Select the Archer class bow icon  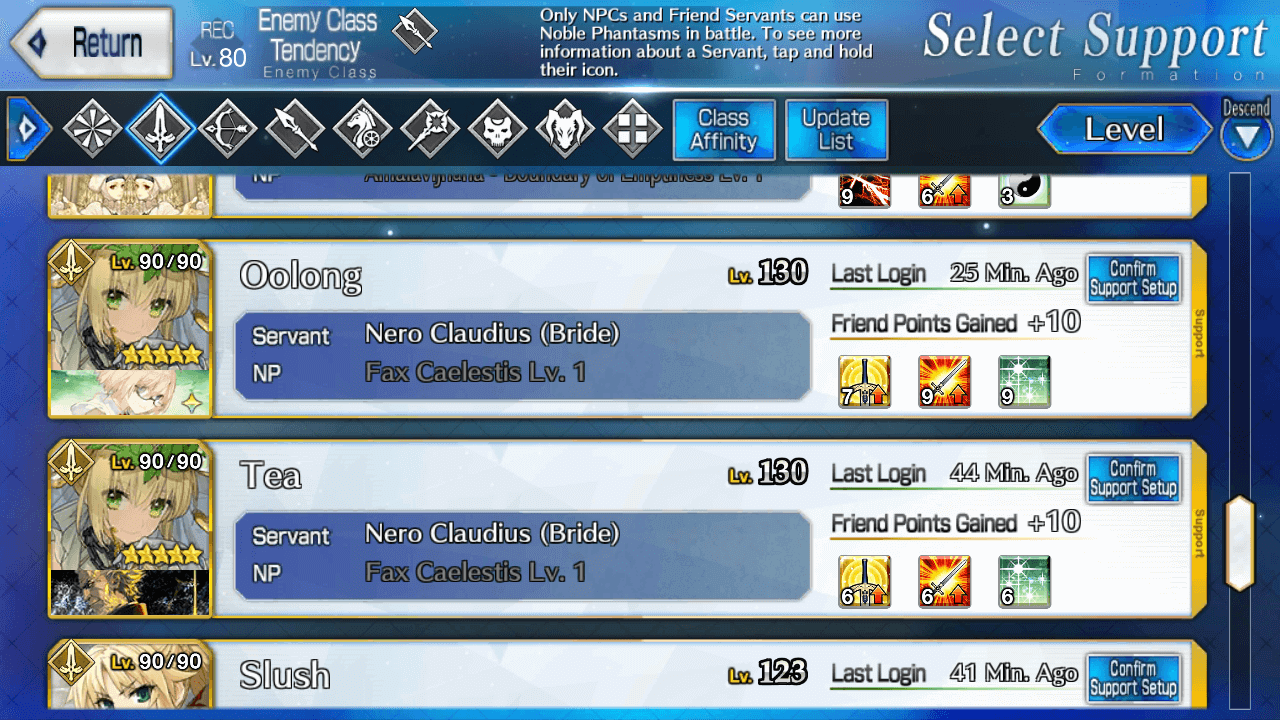pyautogui.click(x=228, y=129)
